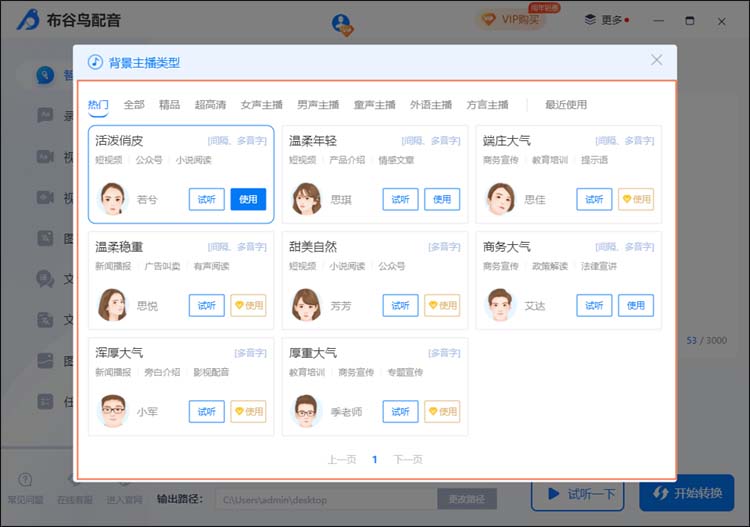The image size is (750, 527).
Task: Click the music note dialog icon
Action: click(x=95, y=62)
